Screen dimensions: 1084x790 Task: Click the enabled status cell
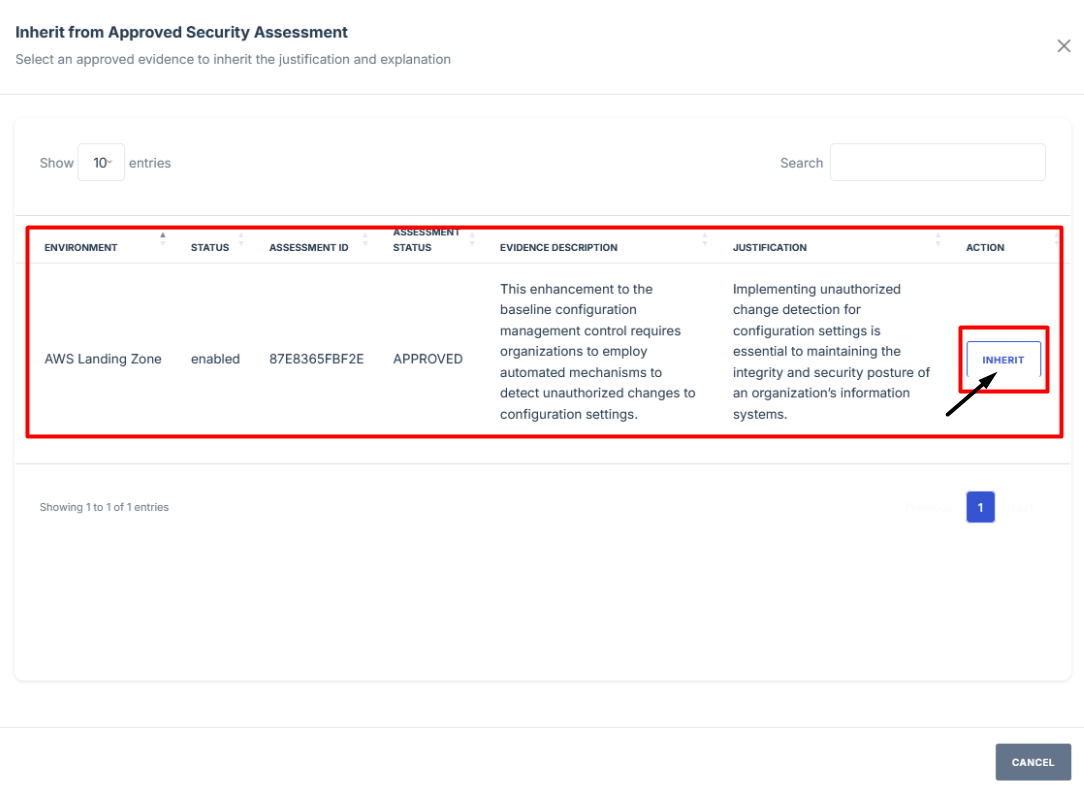coord(215,359)
